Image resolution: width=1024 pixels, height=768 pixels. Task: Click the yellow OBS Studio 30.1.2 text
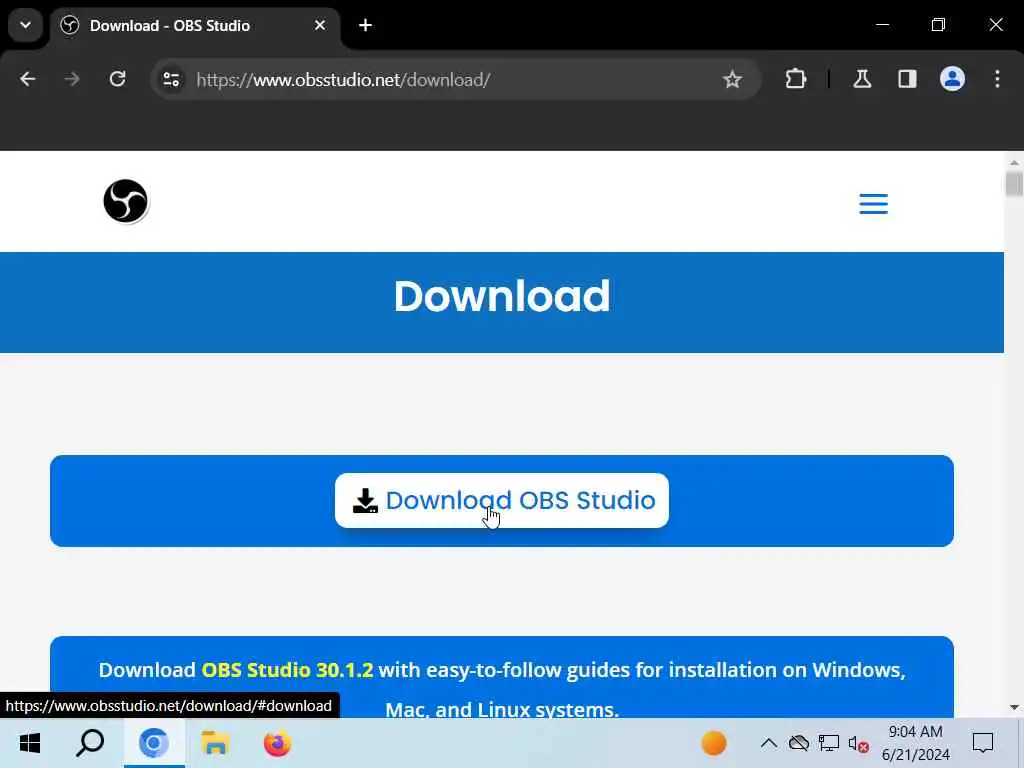pos(287,670)
